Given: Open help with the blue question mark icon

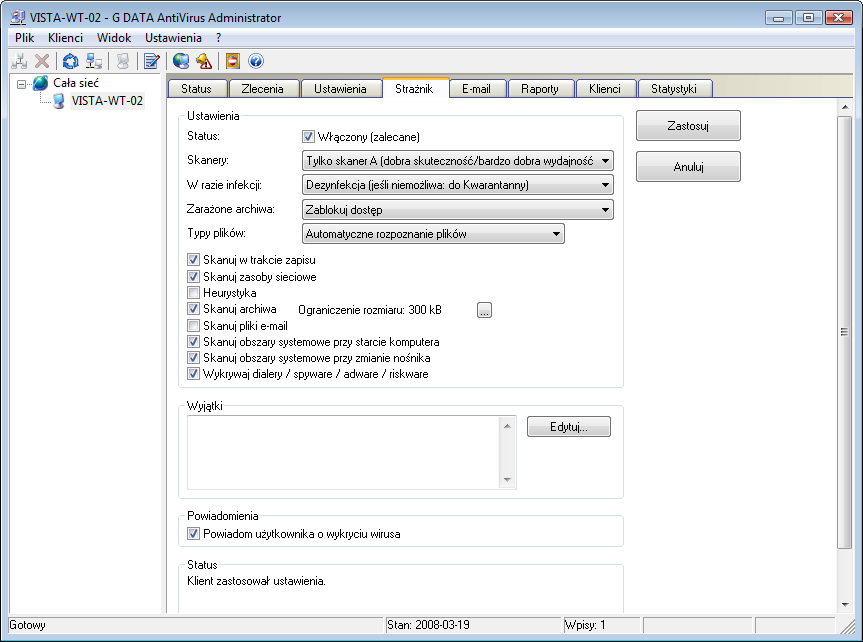Looking at the screenshot, I should pyautogui.click(x=255, y=61).
